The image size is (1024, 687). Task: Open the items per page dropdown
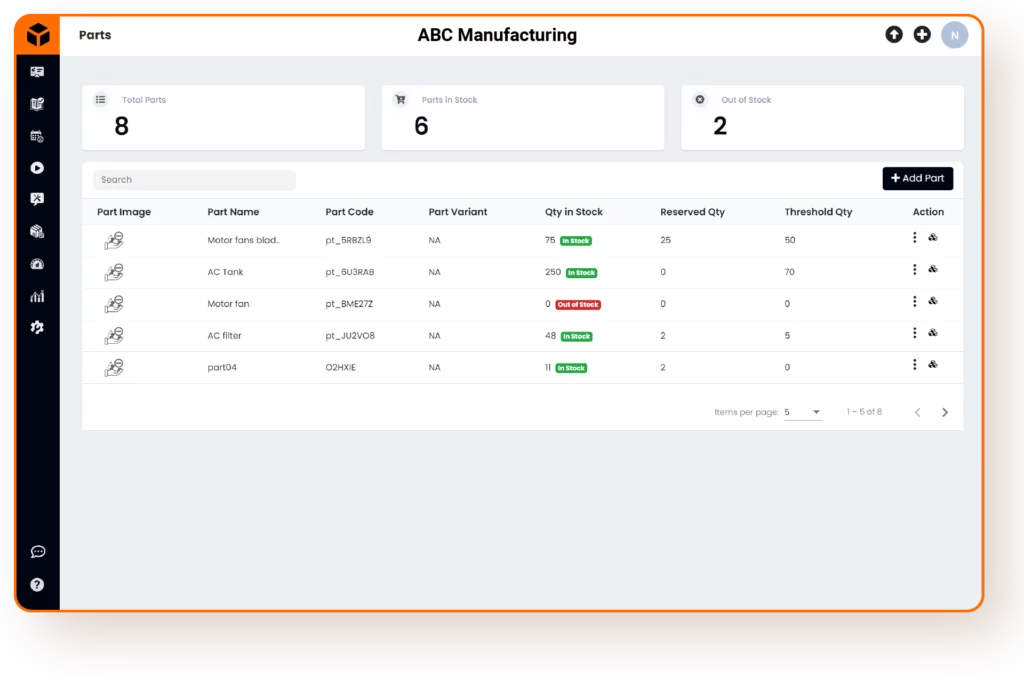pyautogui.click(x=803, y=412)
